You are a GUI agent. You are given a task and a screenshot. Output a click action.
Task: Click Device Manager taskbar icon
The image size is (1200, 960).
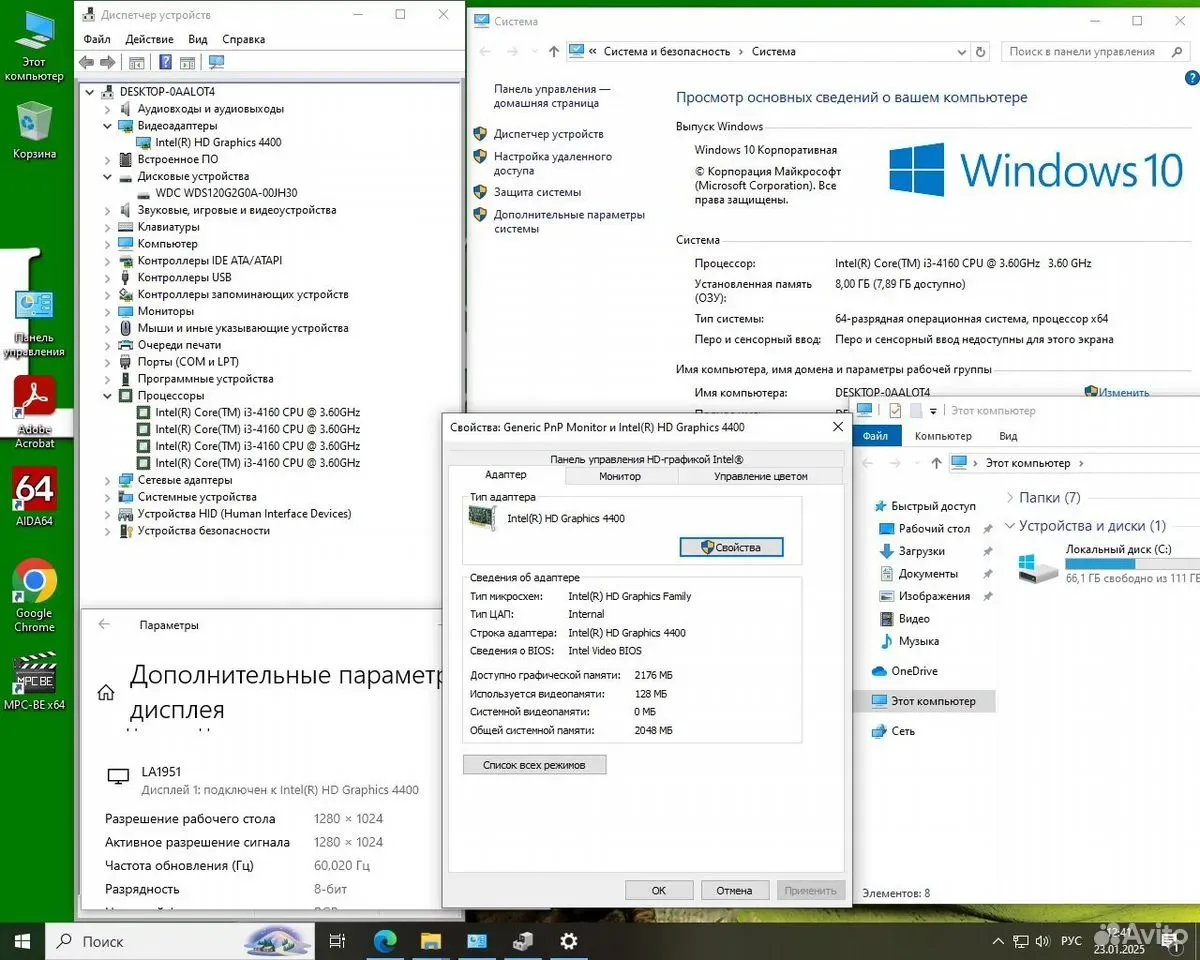click(523, 941)
